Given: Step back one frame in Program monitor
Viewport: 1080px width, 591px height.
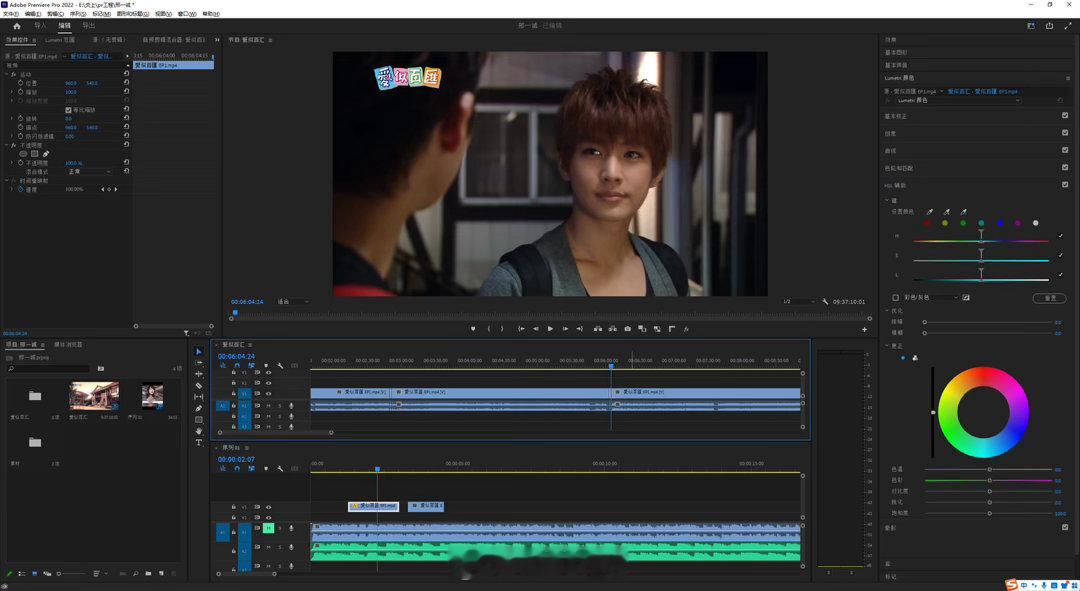Looking at the screenshot, I should (x=535, y=329).
